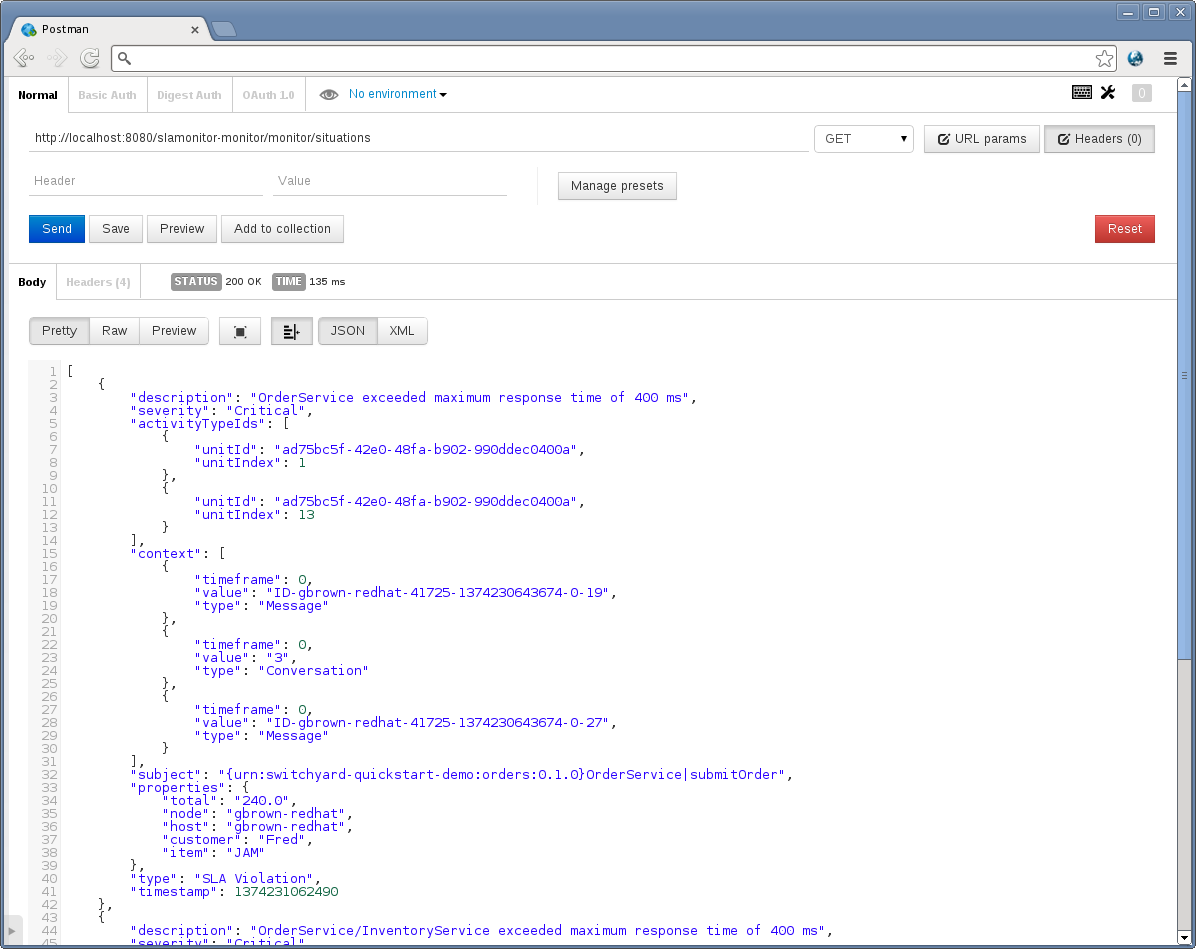Switch to the Basic Auth tab

(x=107, y=95)
